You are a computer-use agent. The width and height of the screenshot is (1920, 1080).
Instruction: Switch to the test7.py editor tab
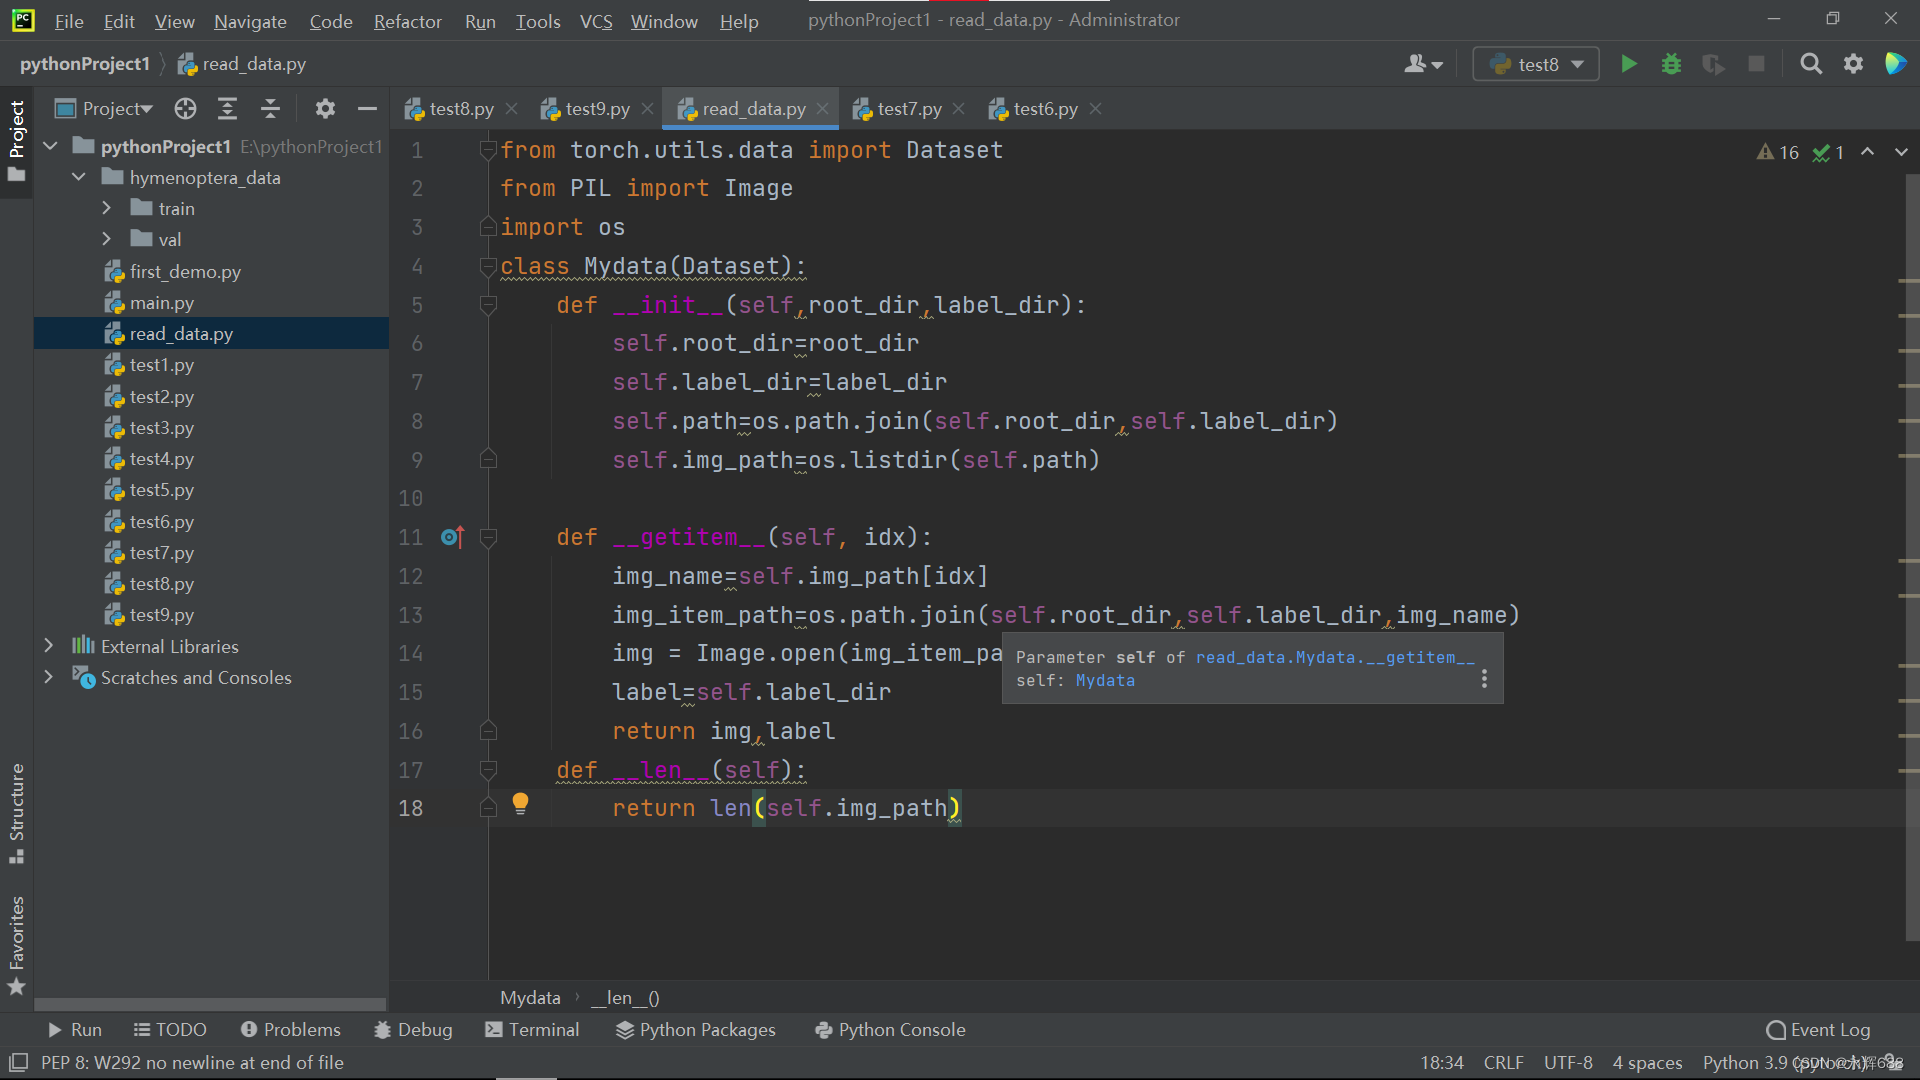click(908, 109)
